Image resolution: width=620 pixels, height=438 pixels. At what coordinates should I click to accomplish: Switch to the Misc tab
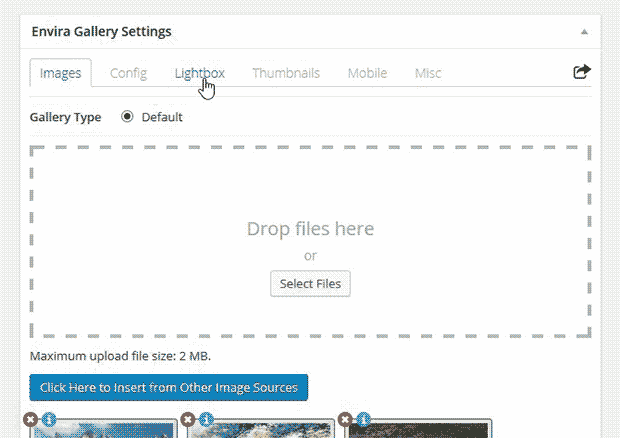(x=428, y=73)
